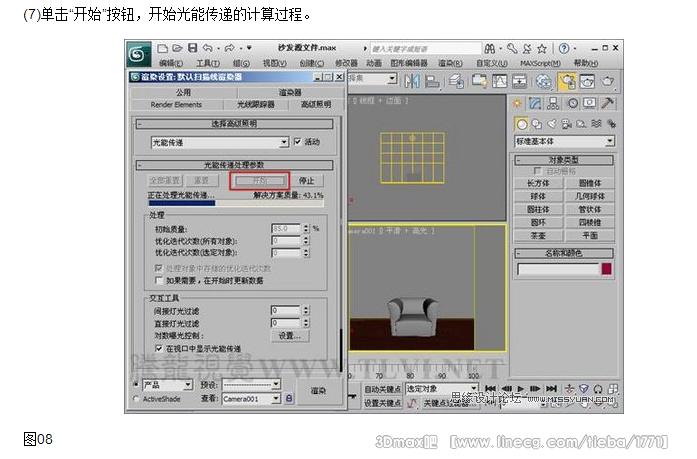The width and height of the screenshot is (697, 459).
Task: Open the Motion panel wheel icon
Action: [x=573, y=104]
